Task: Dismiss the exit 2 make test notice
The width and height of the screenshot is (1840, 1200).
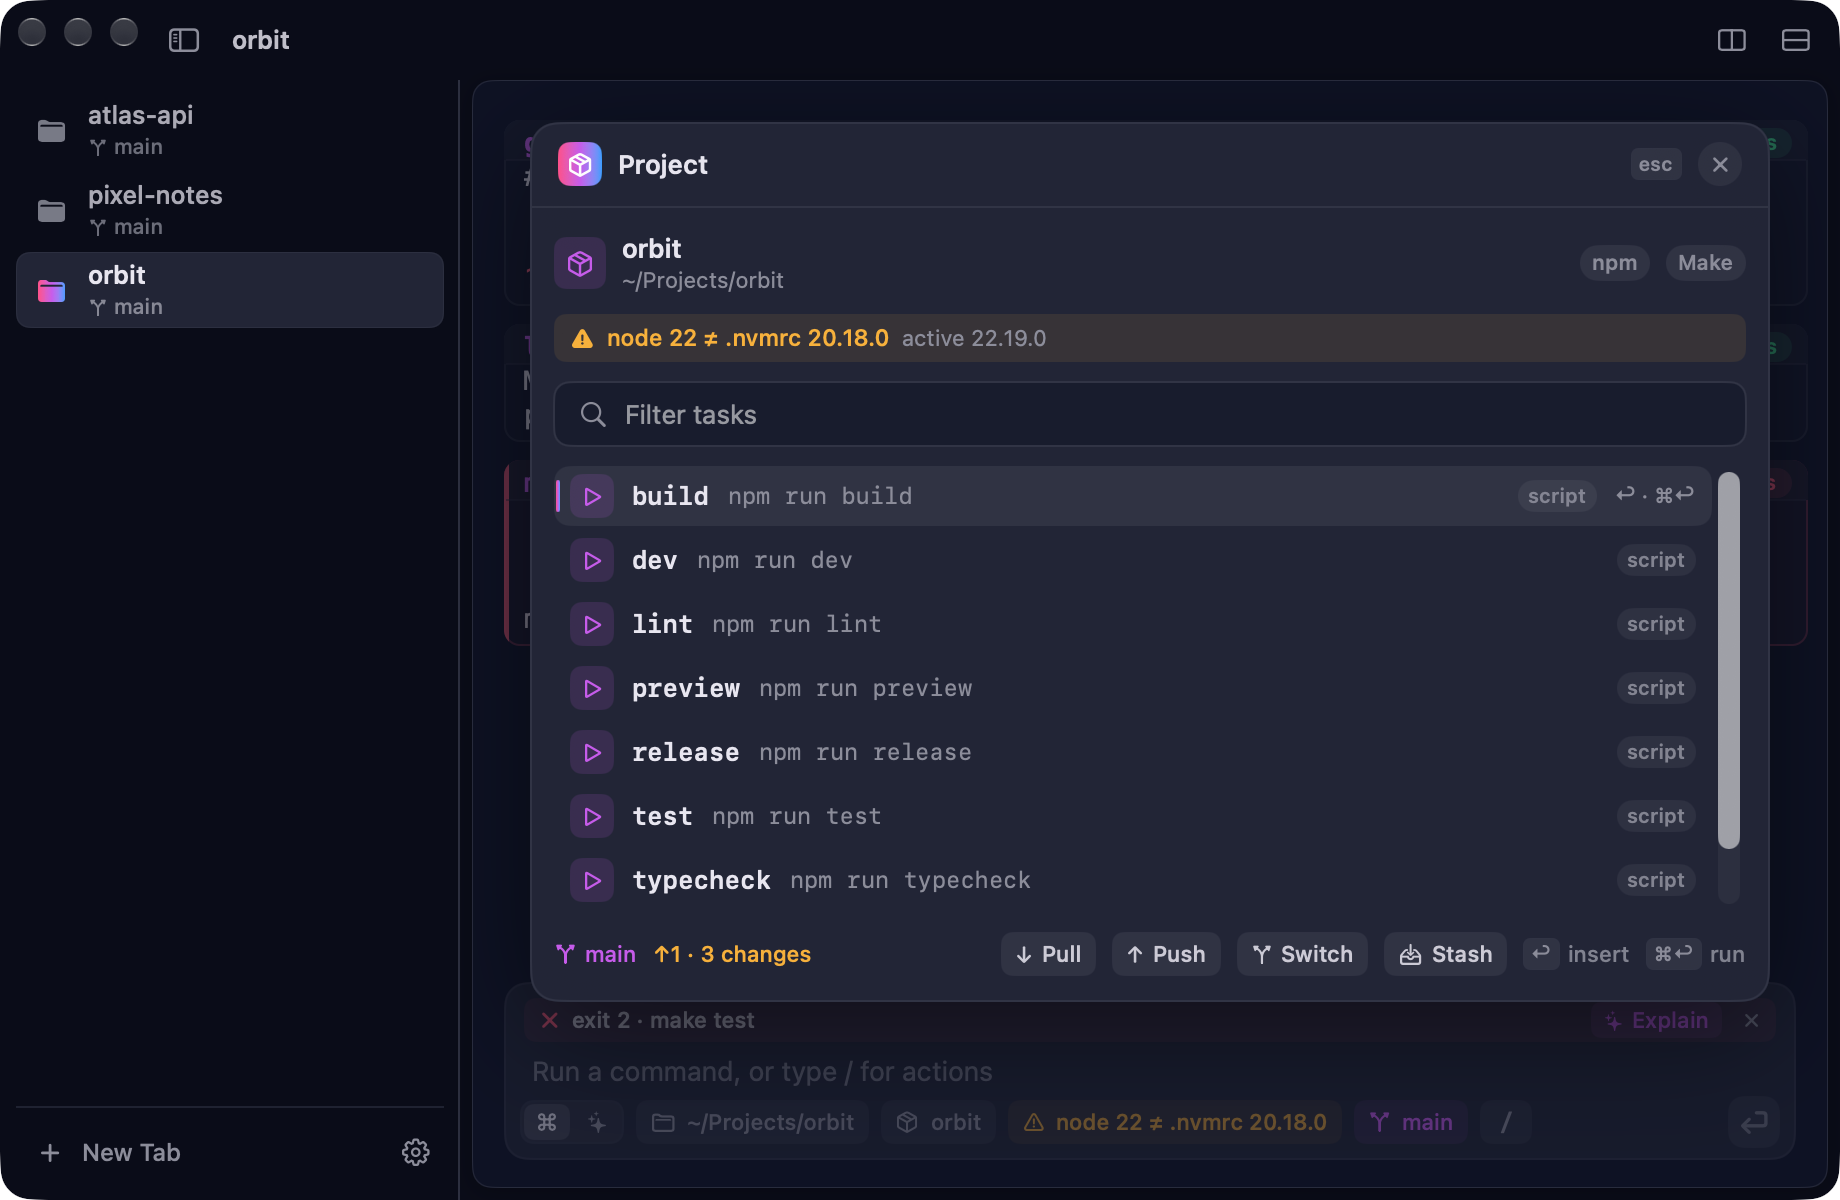Action: coord(1751,1020)
